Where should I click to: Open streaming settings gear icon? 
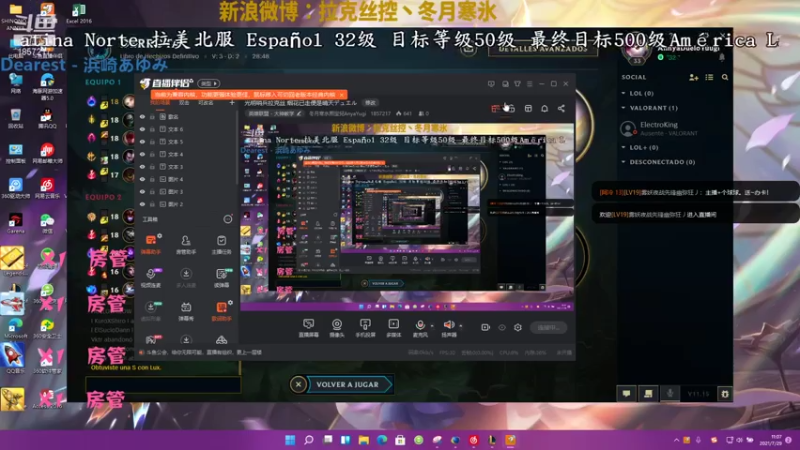pyautogui.click(x=518, y=327)
